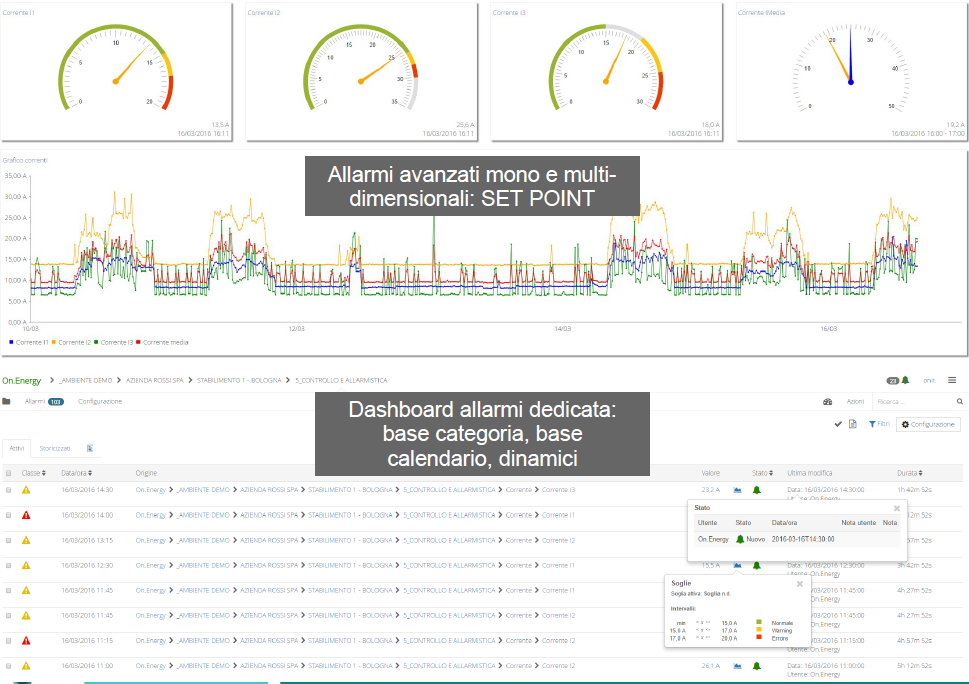Click the Nuovo bell icon in Stato popup
The width and height of the screenshot is (969, 684).
(740, 539)
